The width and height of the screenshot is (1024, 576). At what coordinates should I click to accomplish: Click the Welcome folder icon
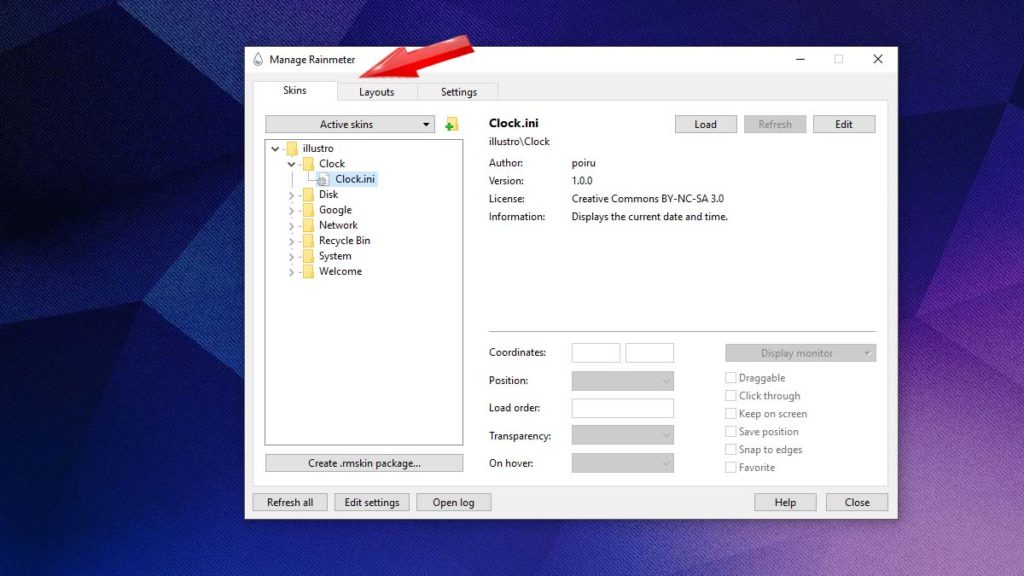pos(308,272)
